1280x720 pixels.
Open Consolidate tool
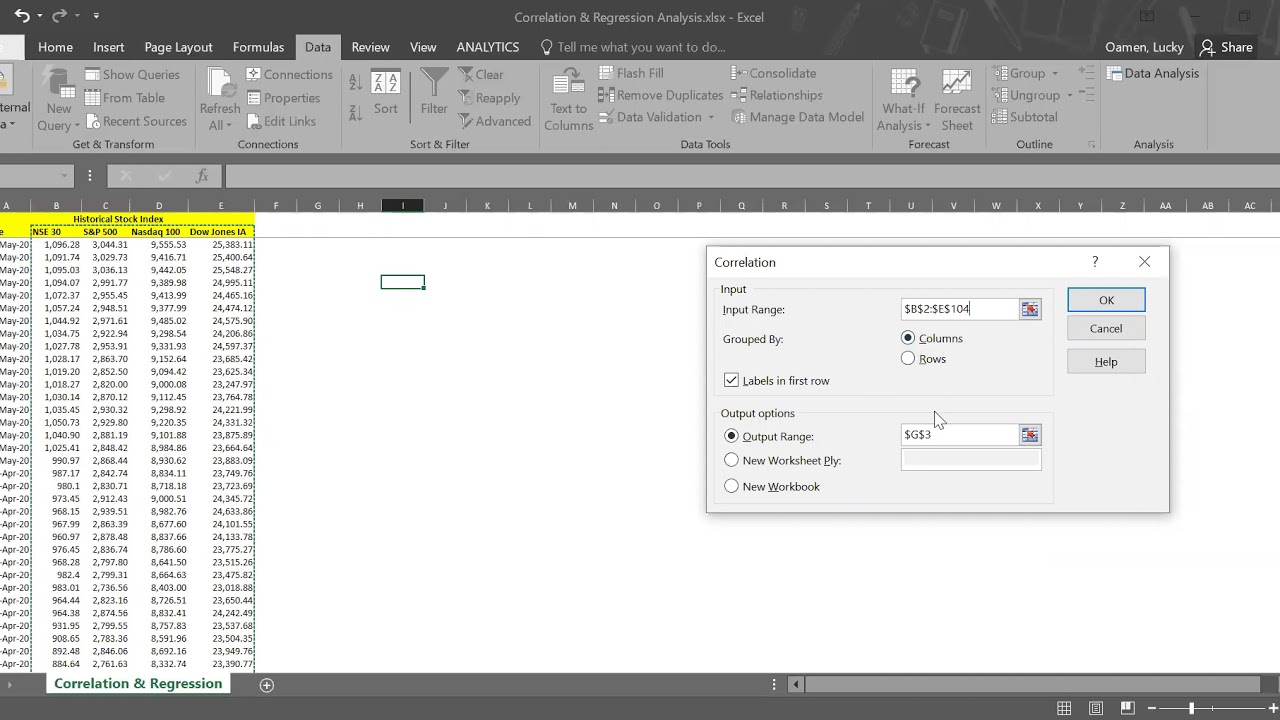point(774,73)
